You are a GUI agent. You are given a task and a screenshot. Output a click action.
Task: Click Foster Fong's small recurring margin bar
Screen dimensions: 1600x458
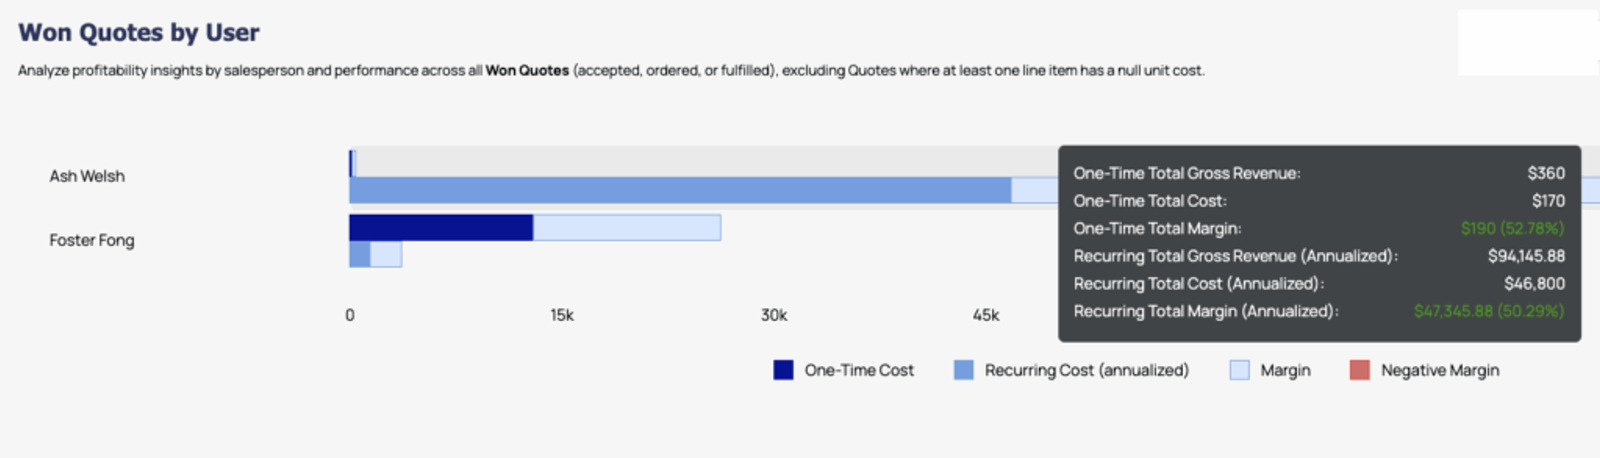(386, 254)
